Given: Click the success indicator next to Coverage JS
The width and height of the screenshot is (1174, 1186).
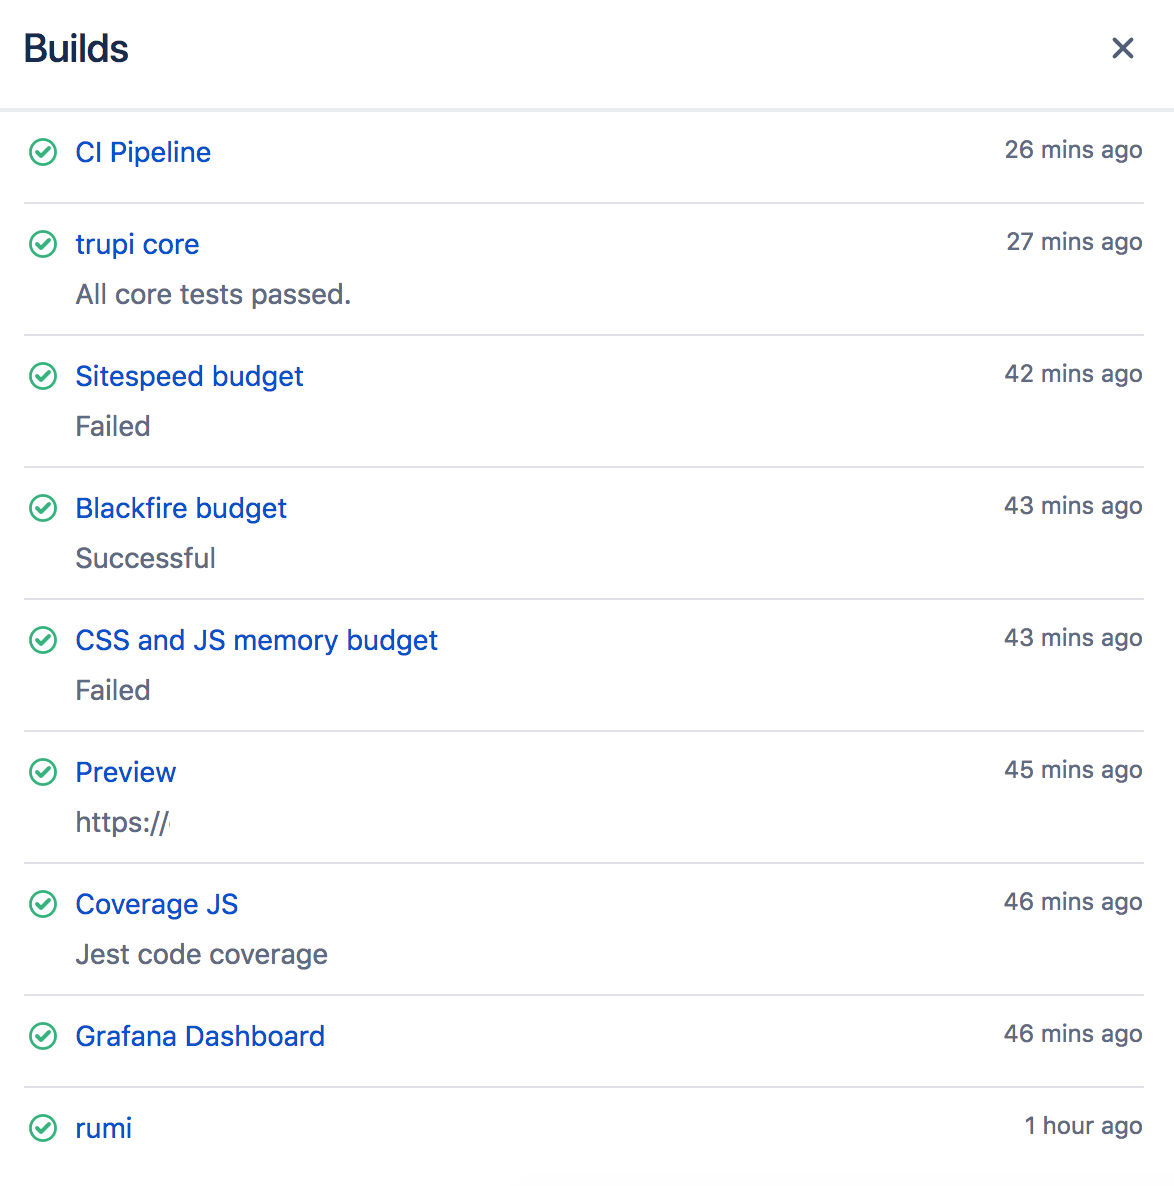Looking at the screenshot, I should coord(43,904).
